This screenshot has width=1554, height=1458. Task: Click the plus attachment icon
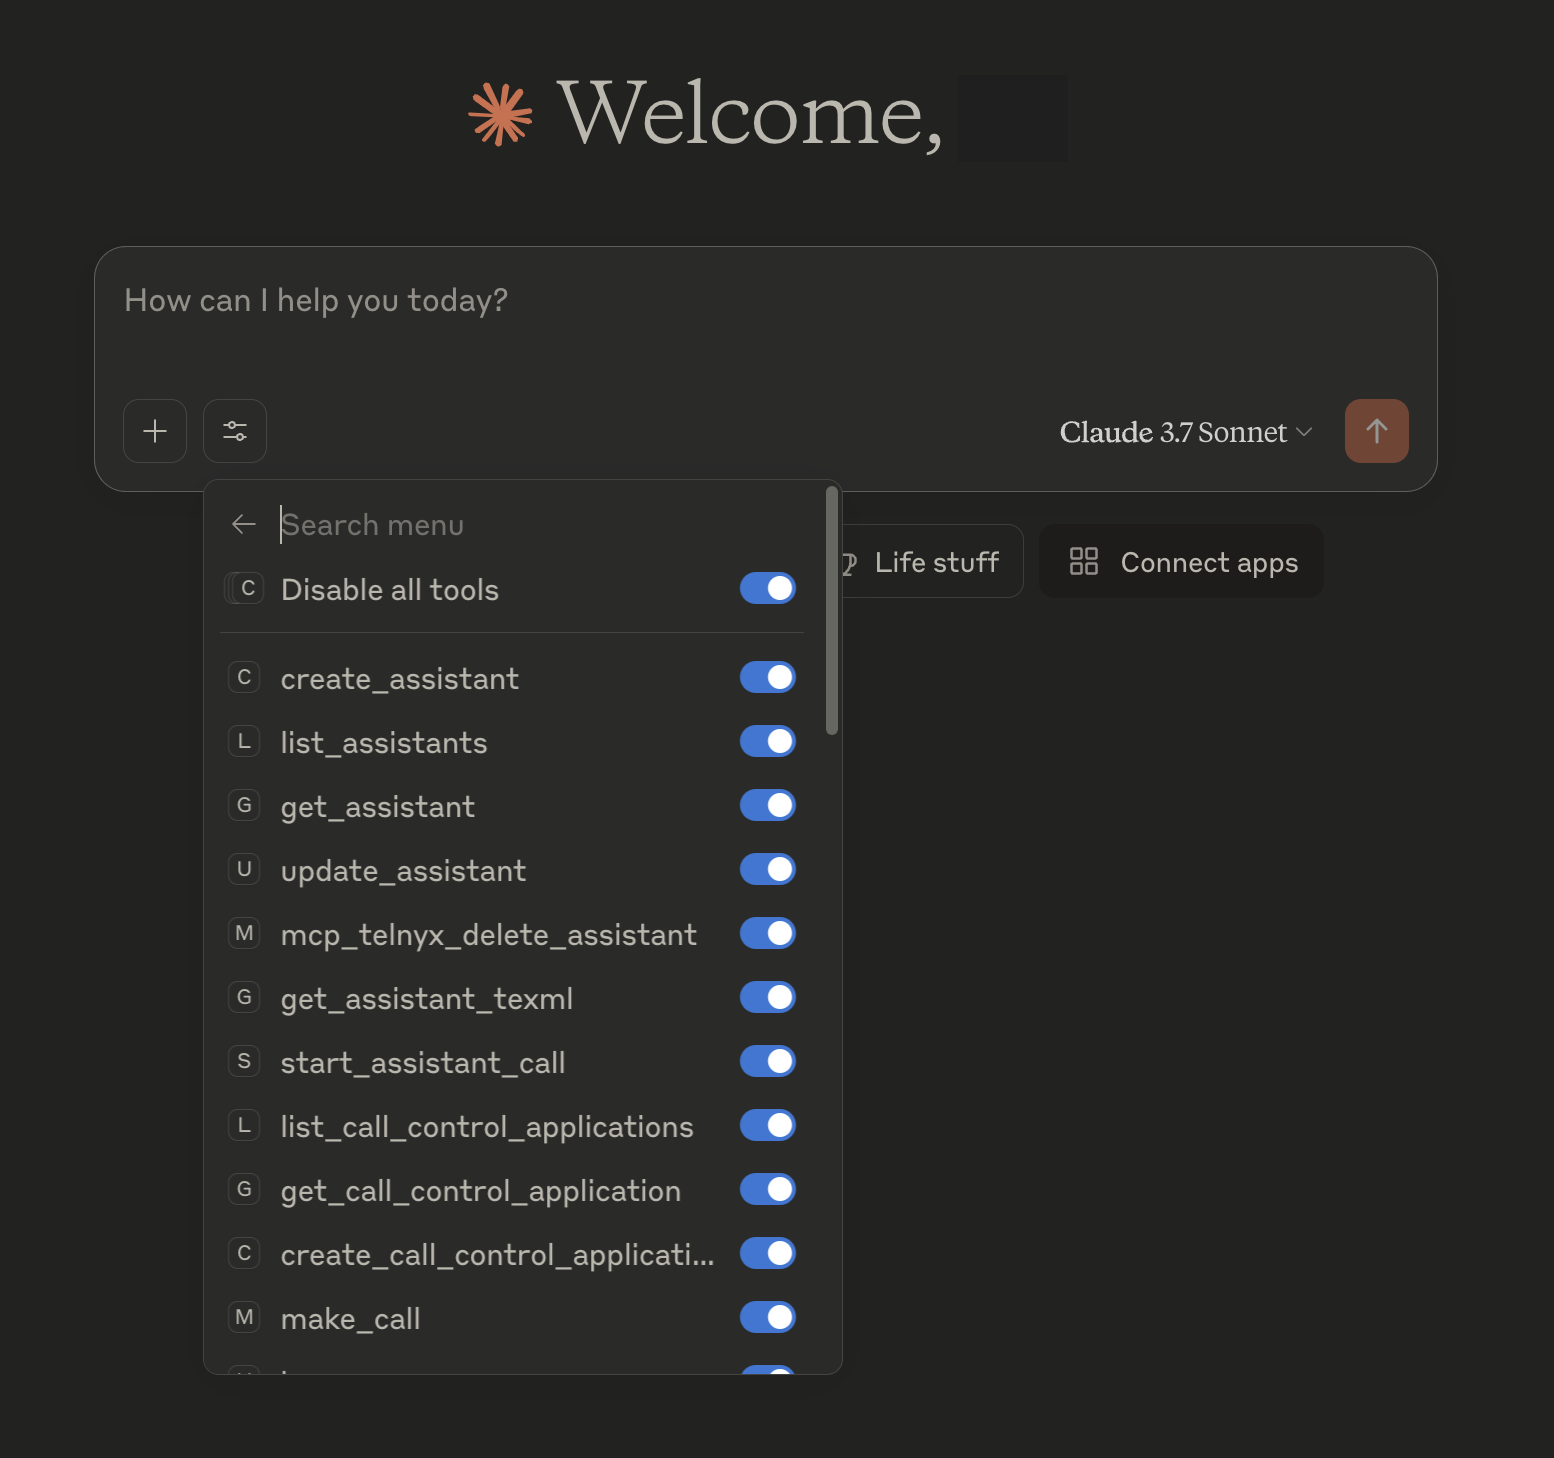(x=155, y=431)
